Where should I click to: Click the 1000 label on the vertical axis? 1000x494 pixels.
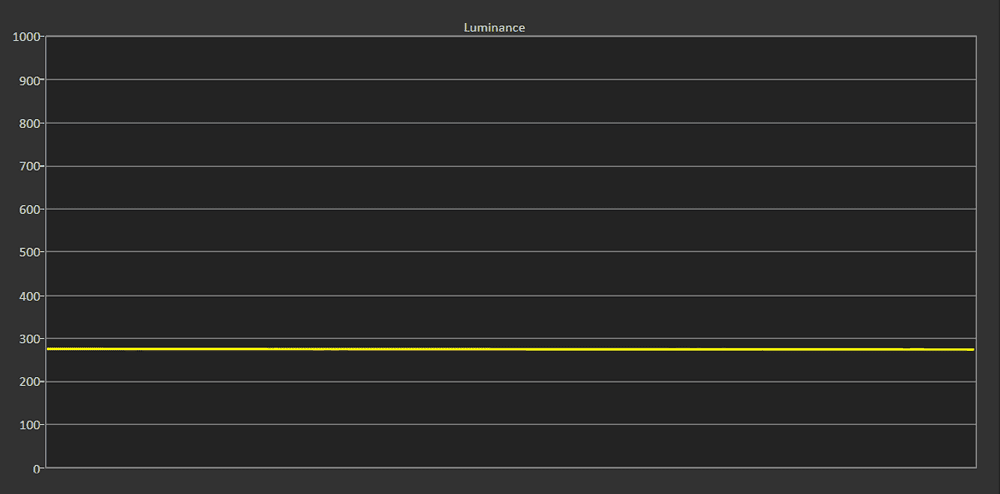tap(26, 36)
